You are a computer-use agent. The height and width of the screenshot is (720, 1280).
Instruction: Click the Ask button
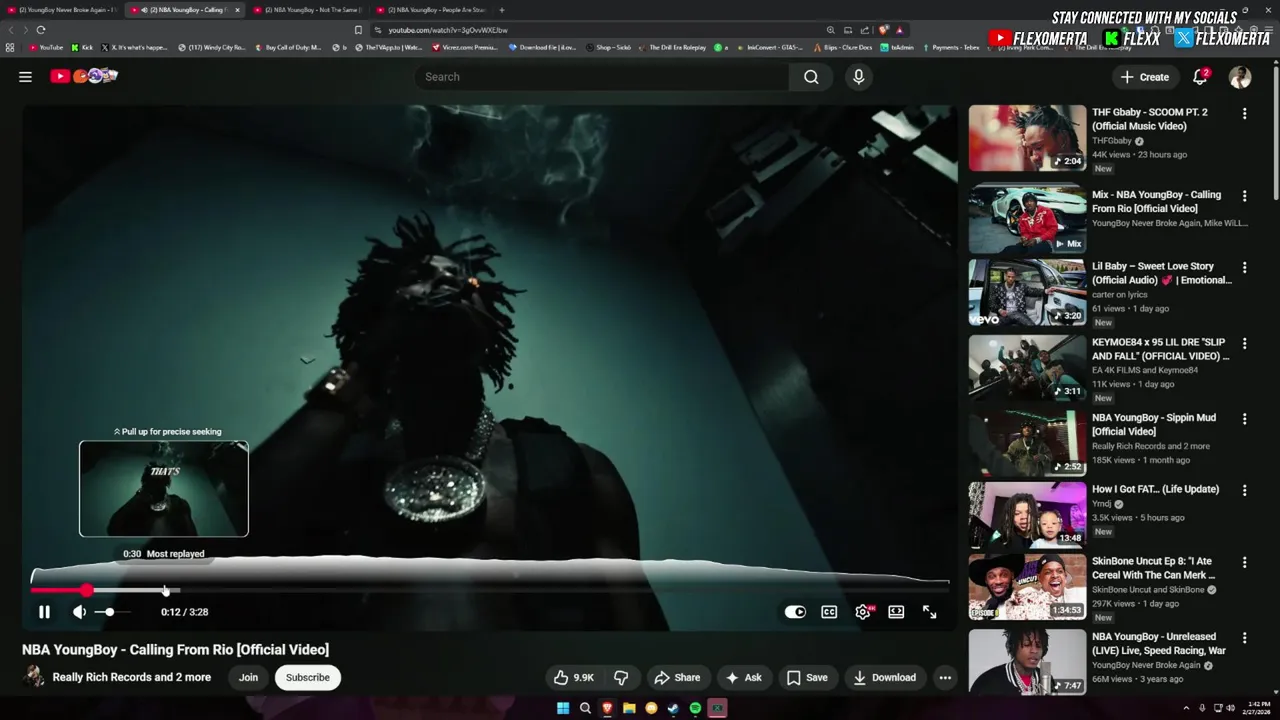(x=743, y=677)
